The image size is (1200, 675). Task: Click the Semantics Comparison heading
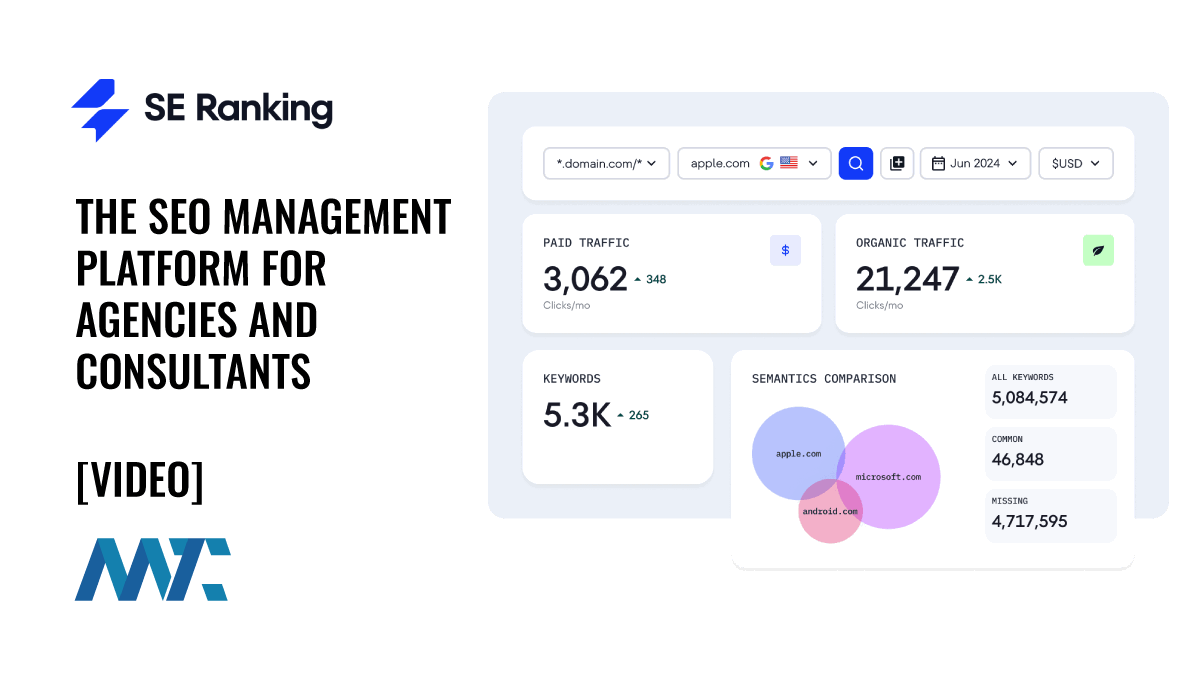coord(824,379)
